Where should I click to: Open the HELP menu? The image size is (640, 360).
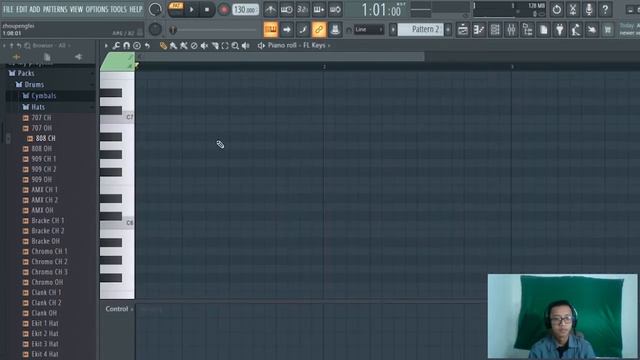click(x=136, y=9)
